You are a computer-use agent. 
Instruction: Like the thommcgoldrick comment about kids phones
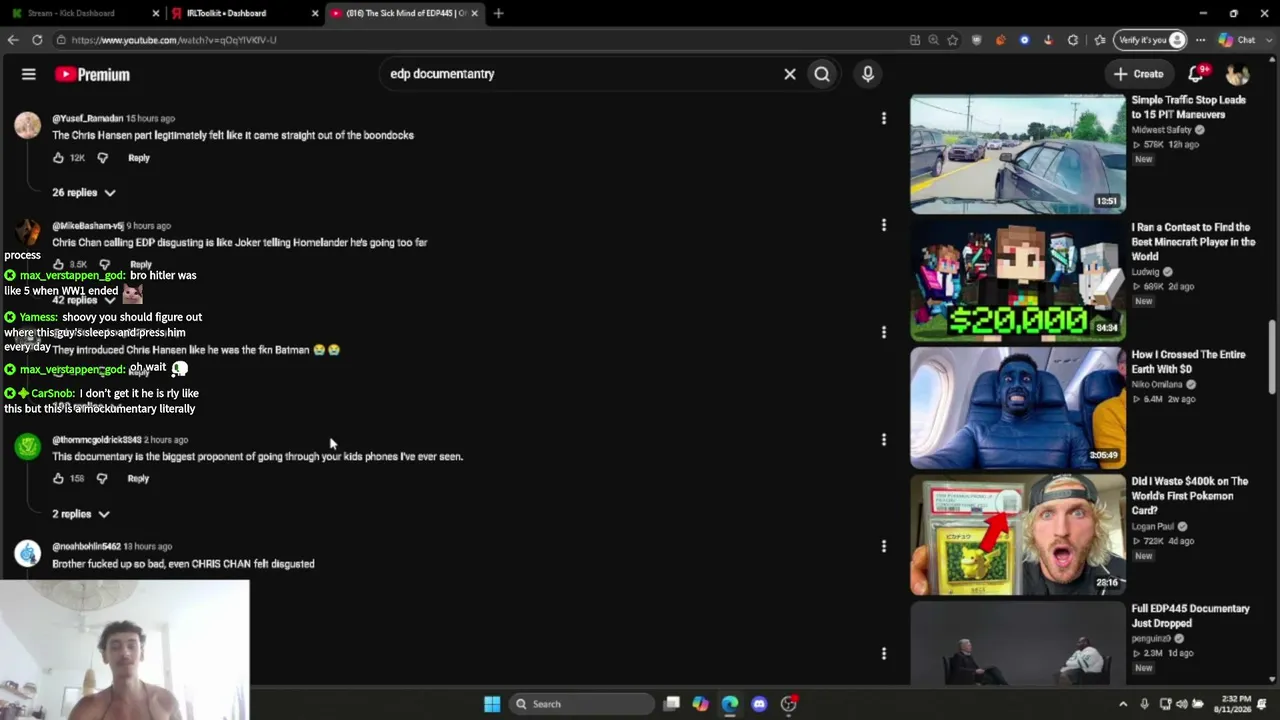58,479
